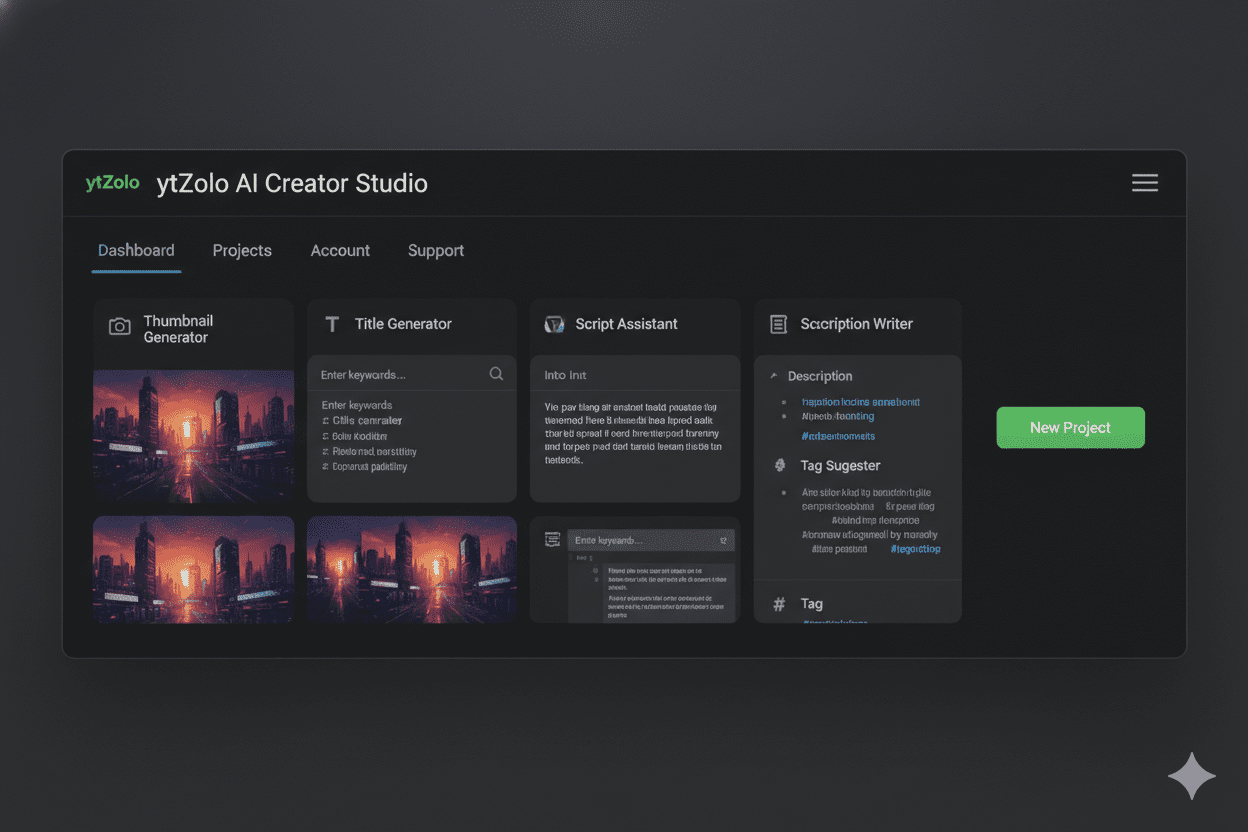The image size is (1248, 832).
Task: Click the Into Init field in Script Assistant
Action: (x=635, y=375)
